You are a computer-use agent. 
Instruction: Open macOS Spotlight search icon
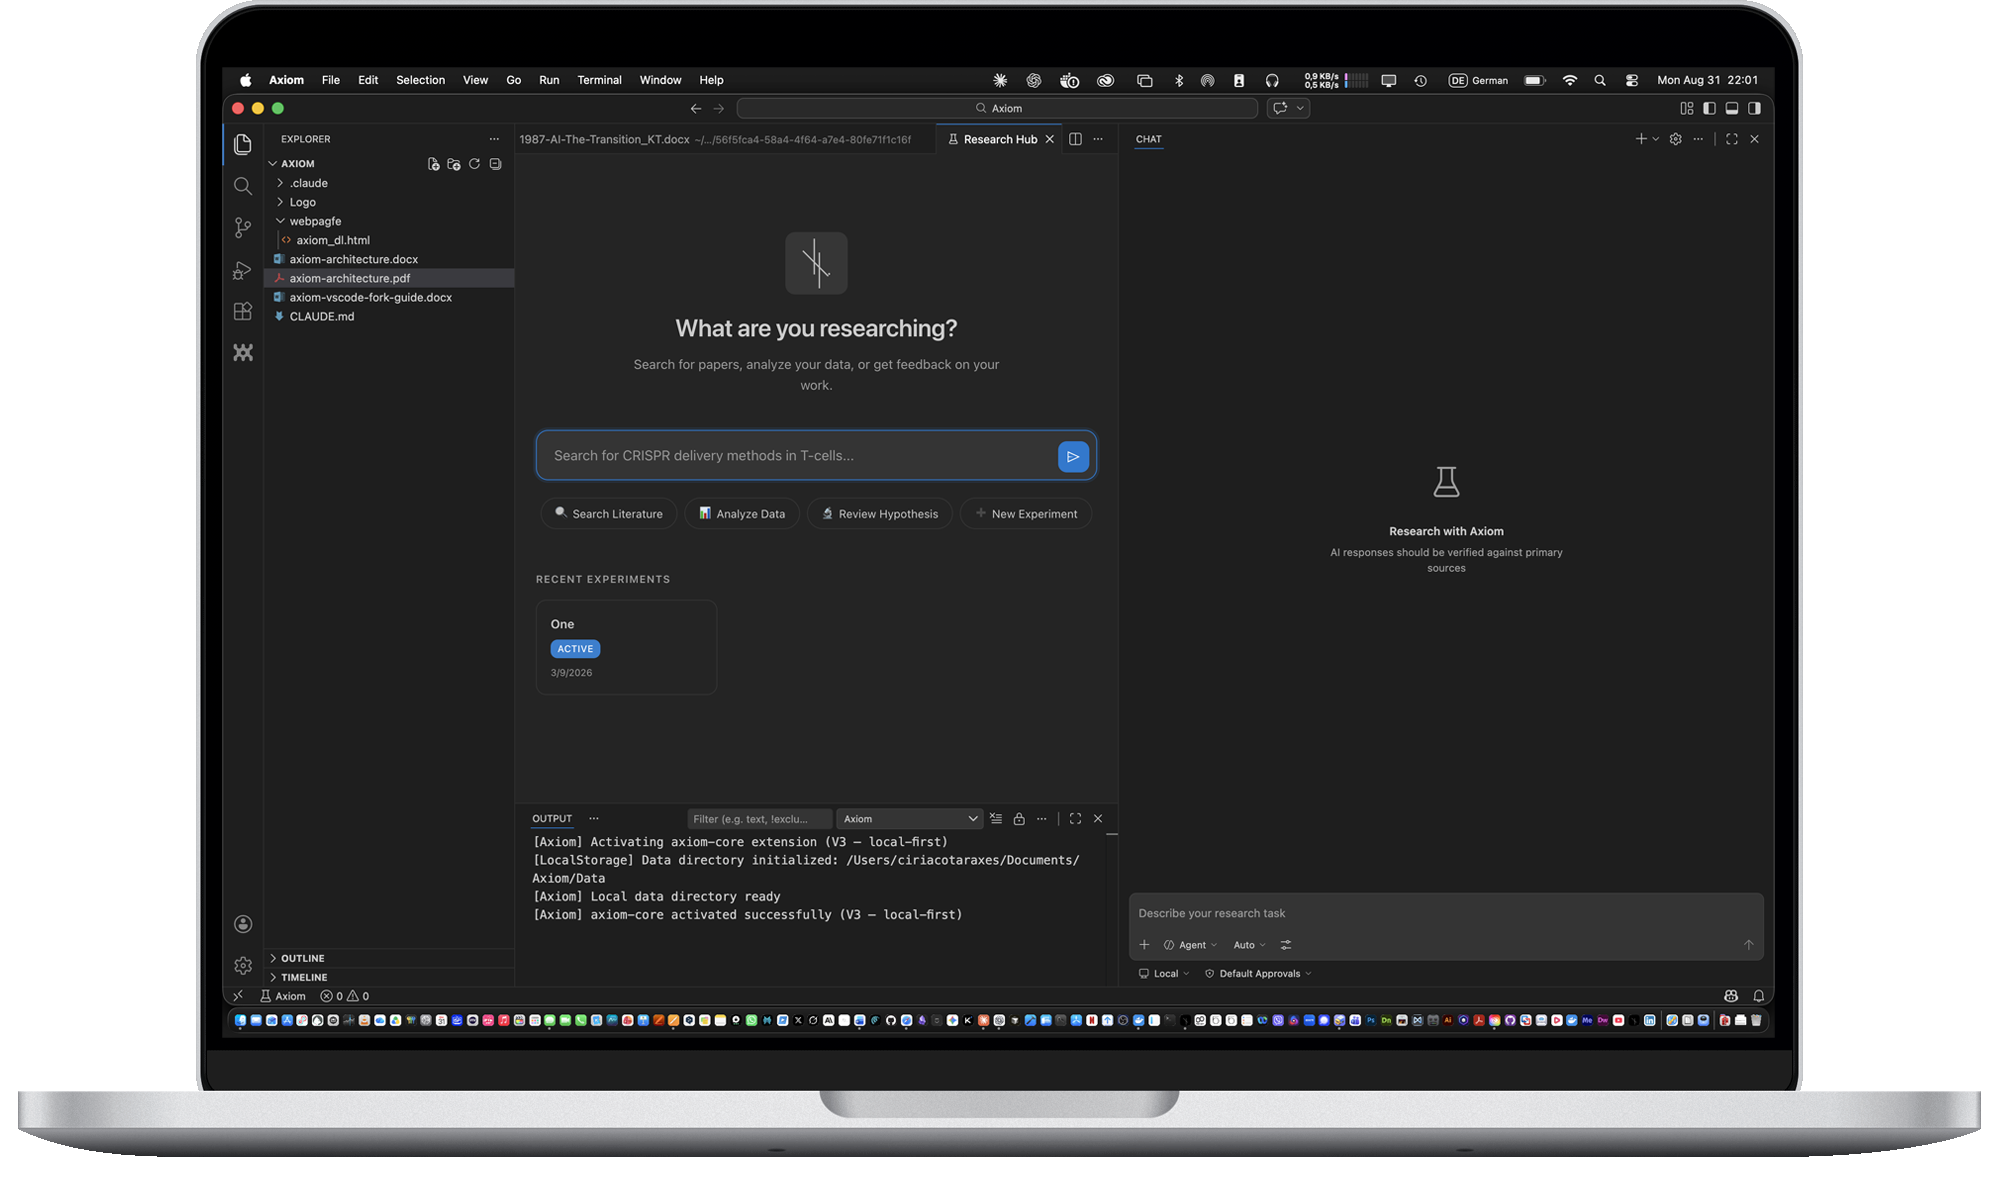(x=1600, y=80)
